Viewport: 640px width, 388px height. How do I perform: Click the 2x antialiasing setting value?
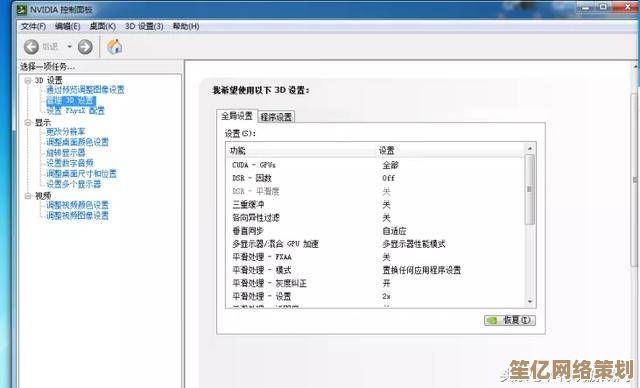(x=387, y=296)
